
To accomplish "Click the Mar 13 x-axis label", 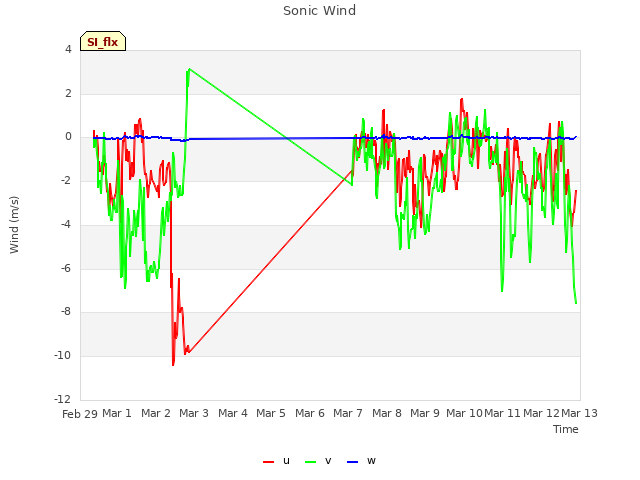I will click(x=579, y=413).
